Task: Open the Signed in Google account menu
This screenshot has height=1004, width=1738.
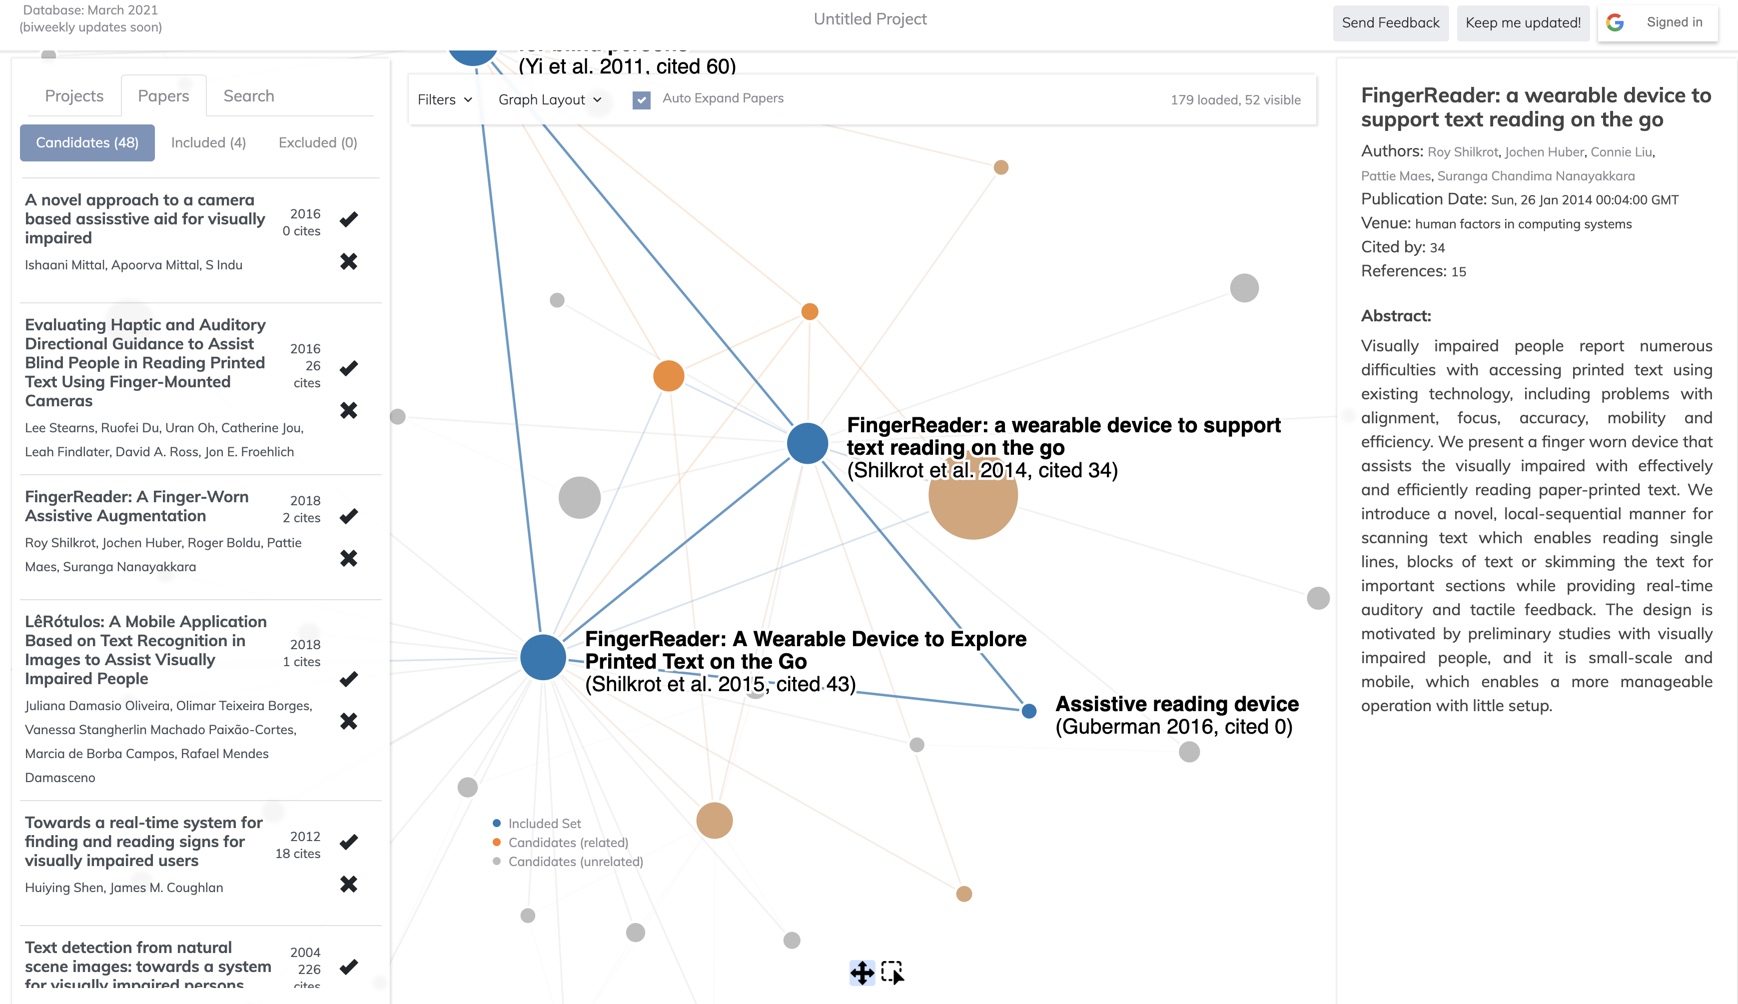Action: point(1657,22)
